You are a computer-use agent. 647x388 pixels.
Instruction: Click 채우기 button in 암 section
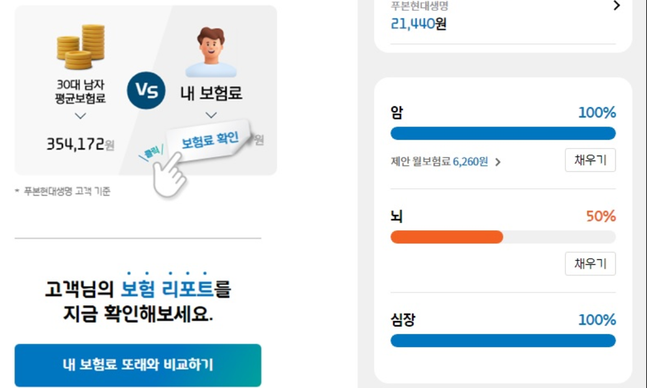click(x=590, y=160)
